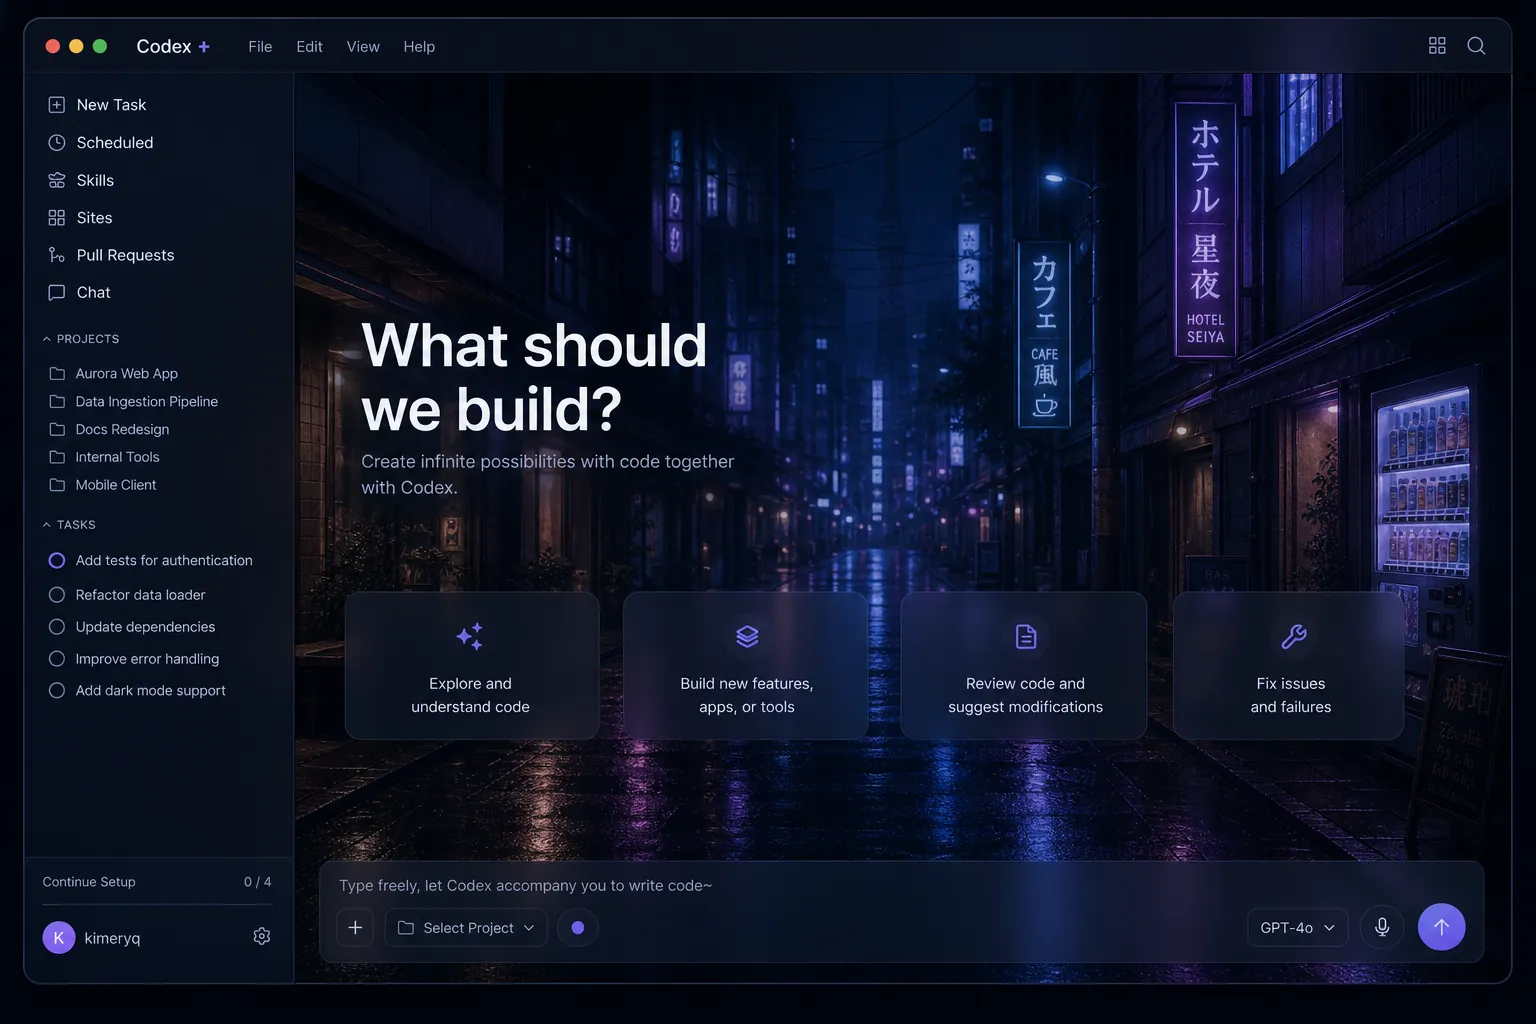Click the Pull Requests branch icon
Viewport: 1536px width, 1024px height.
[57, 255]
